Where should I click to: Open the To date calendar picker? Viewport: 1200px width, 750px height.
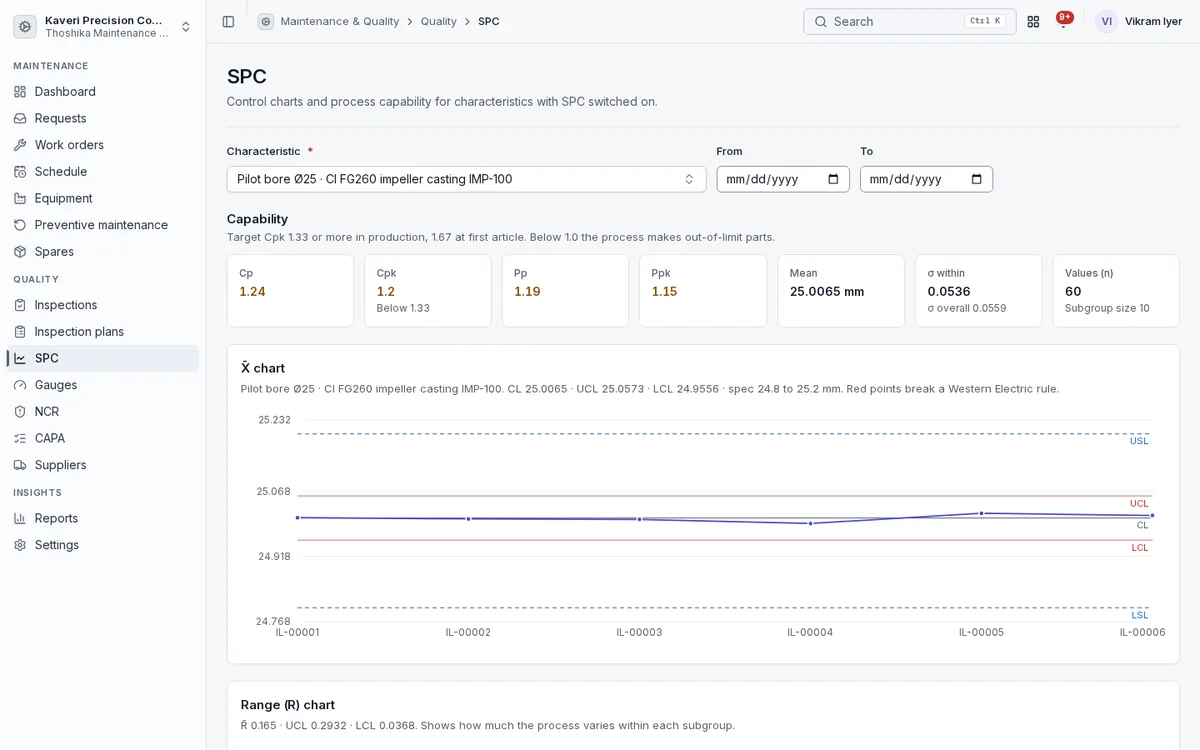click(976, 179)
